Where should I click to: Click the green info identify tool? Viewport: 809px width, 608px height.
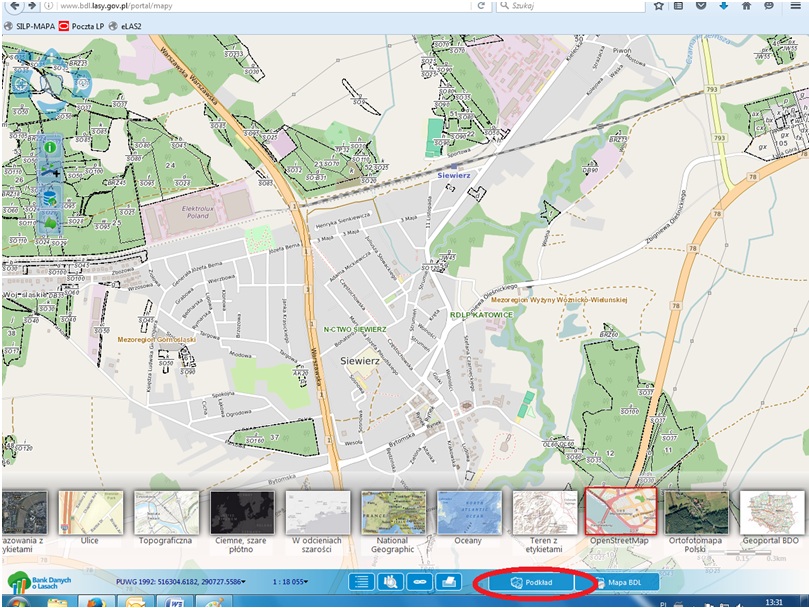click(50, 148)
